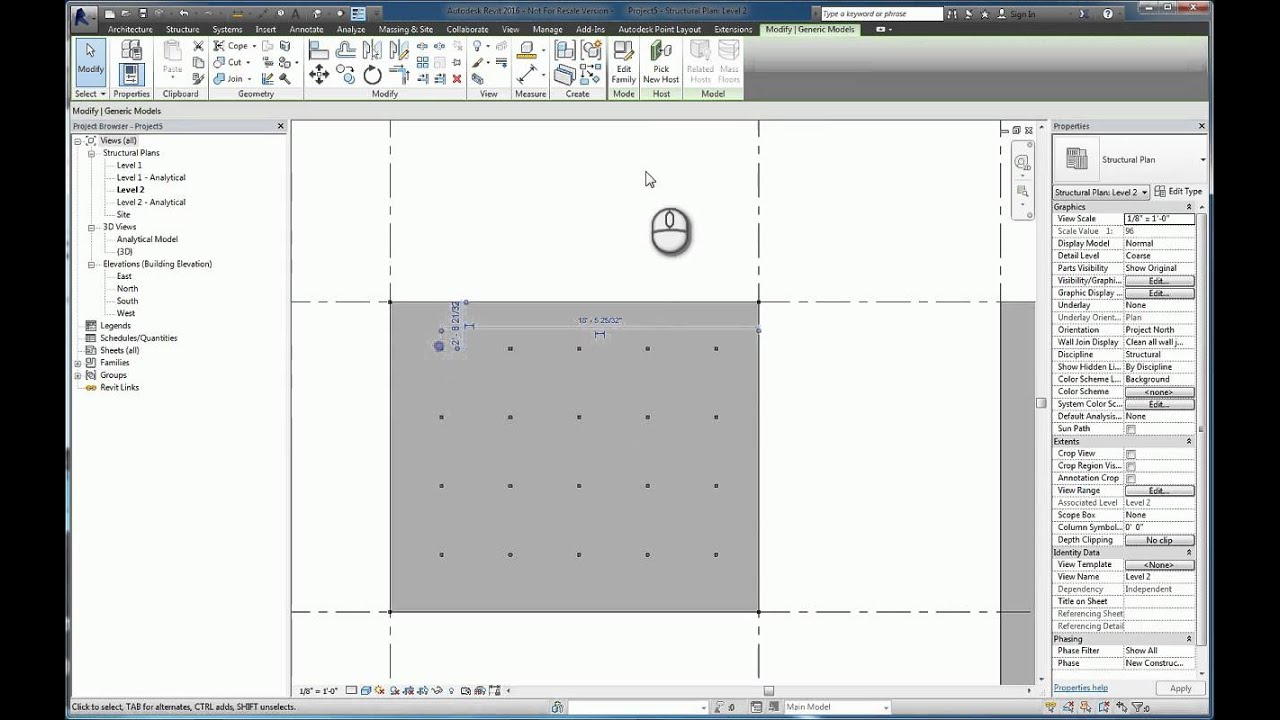This screenshot has height=720, width=1280.
Task: Click the Aligned Dimension measure icon
Action: [x=526, y=74]
